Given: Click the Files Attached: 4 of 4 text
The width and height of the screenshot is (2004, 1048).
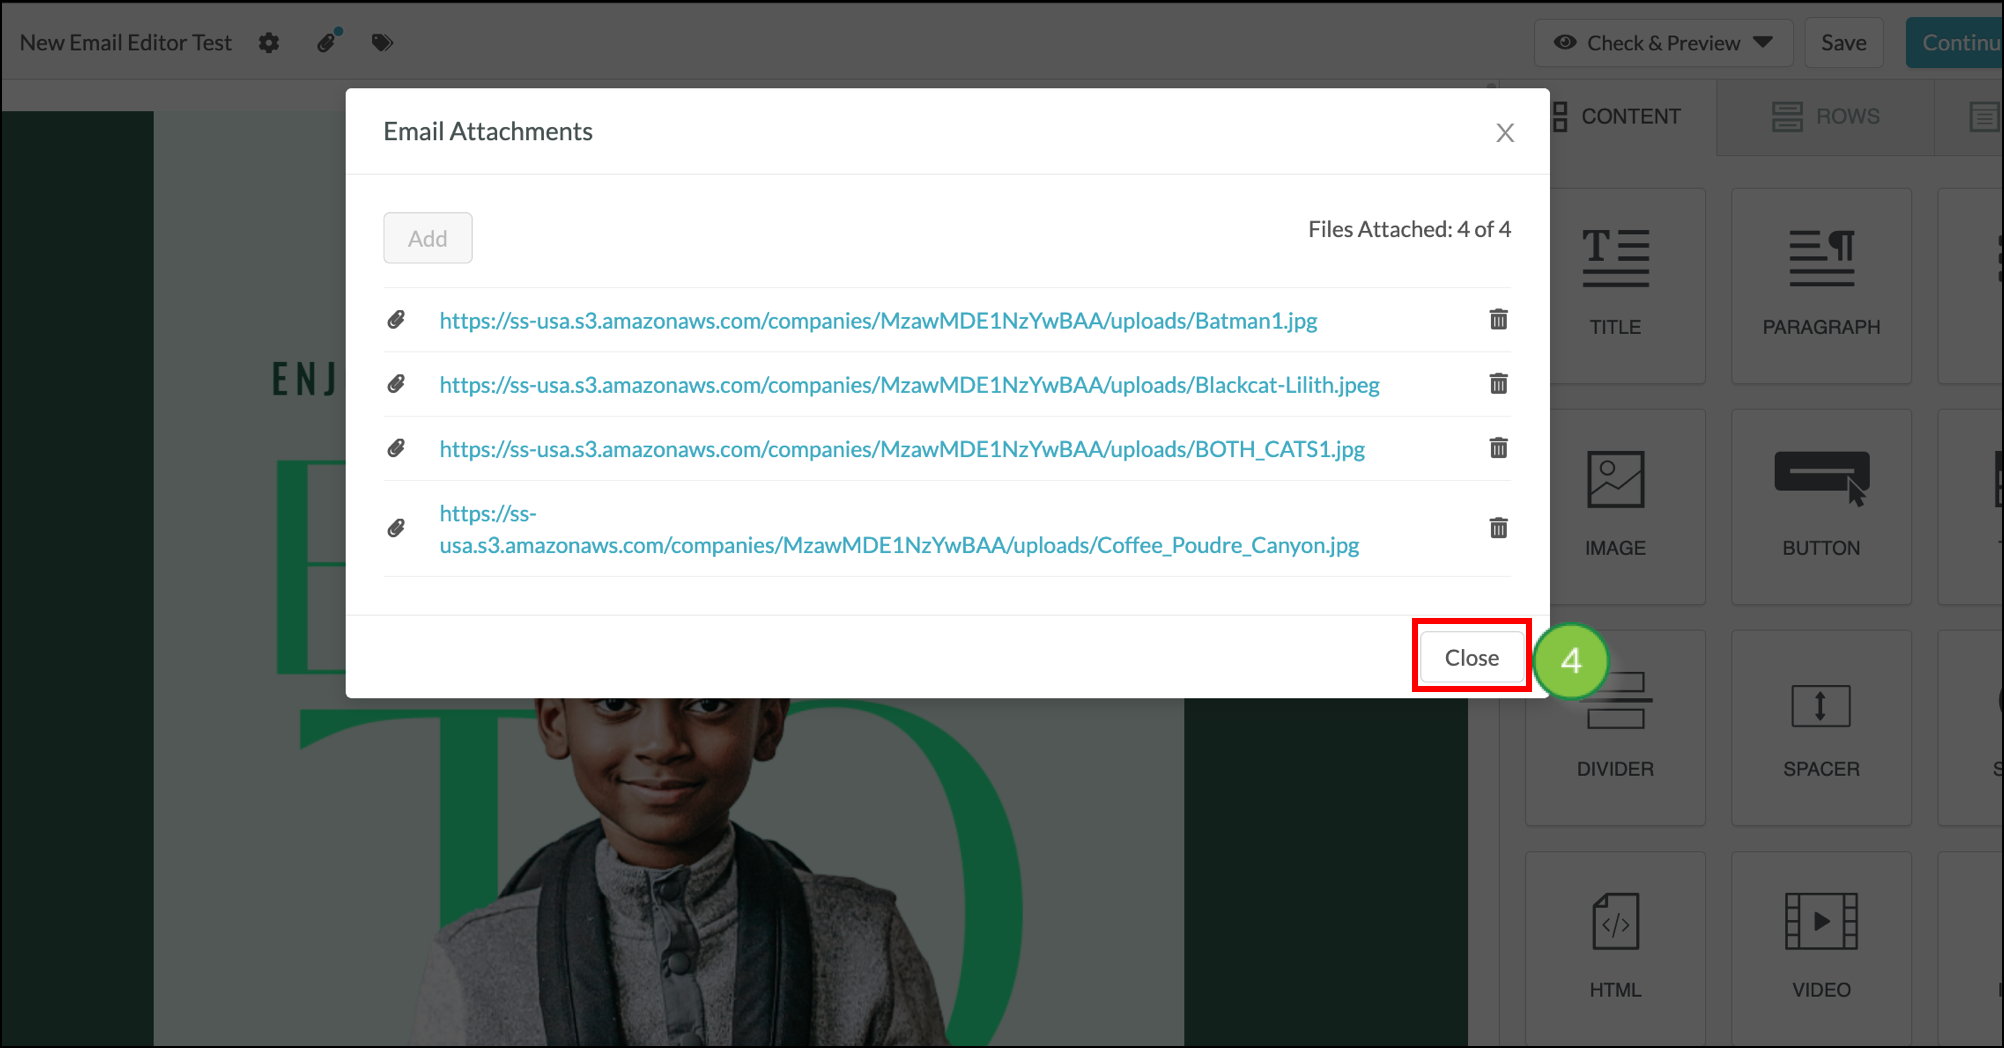Looking at the screenshot, I should pos(1409,229).
